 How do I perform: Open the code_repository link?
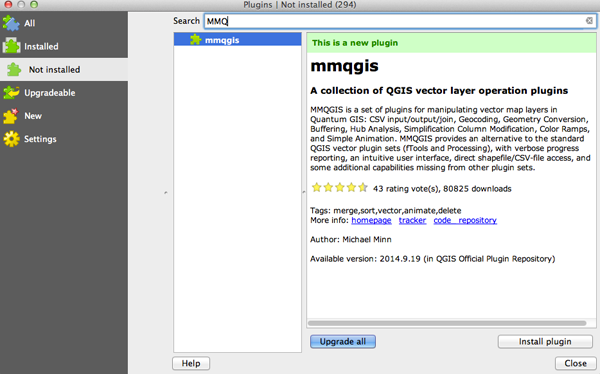pos(465,220)
